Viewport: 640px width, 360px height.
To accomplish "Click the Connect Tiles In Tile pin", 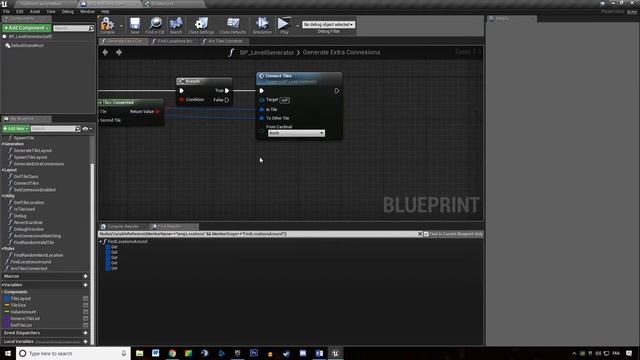I will point(262,109).
